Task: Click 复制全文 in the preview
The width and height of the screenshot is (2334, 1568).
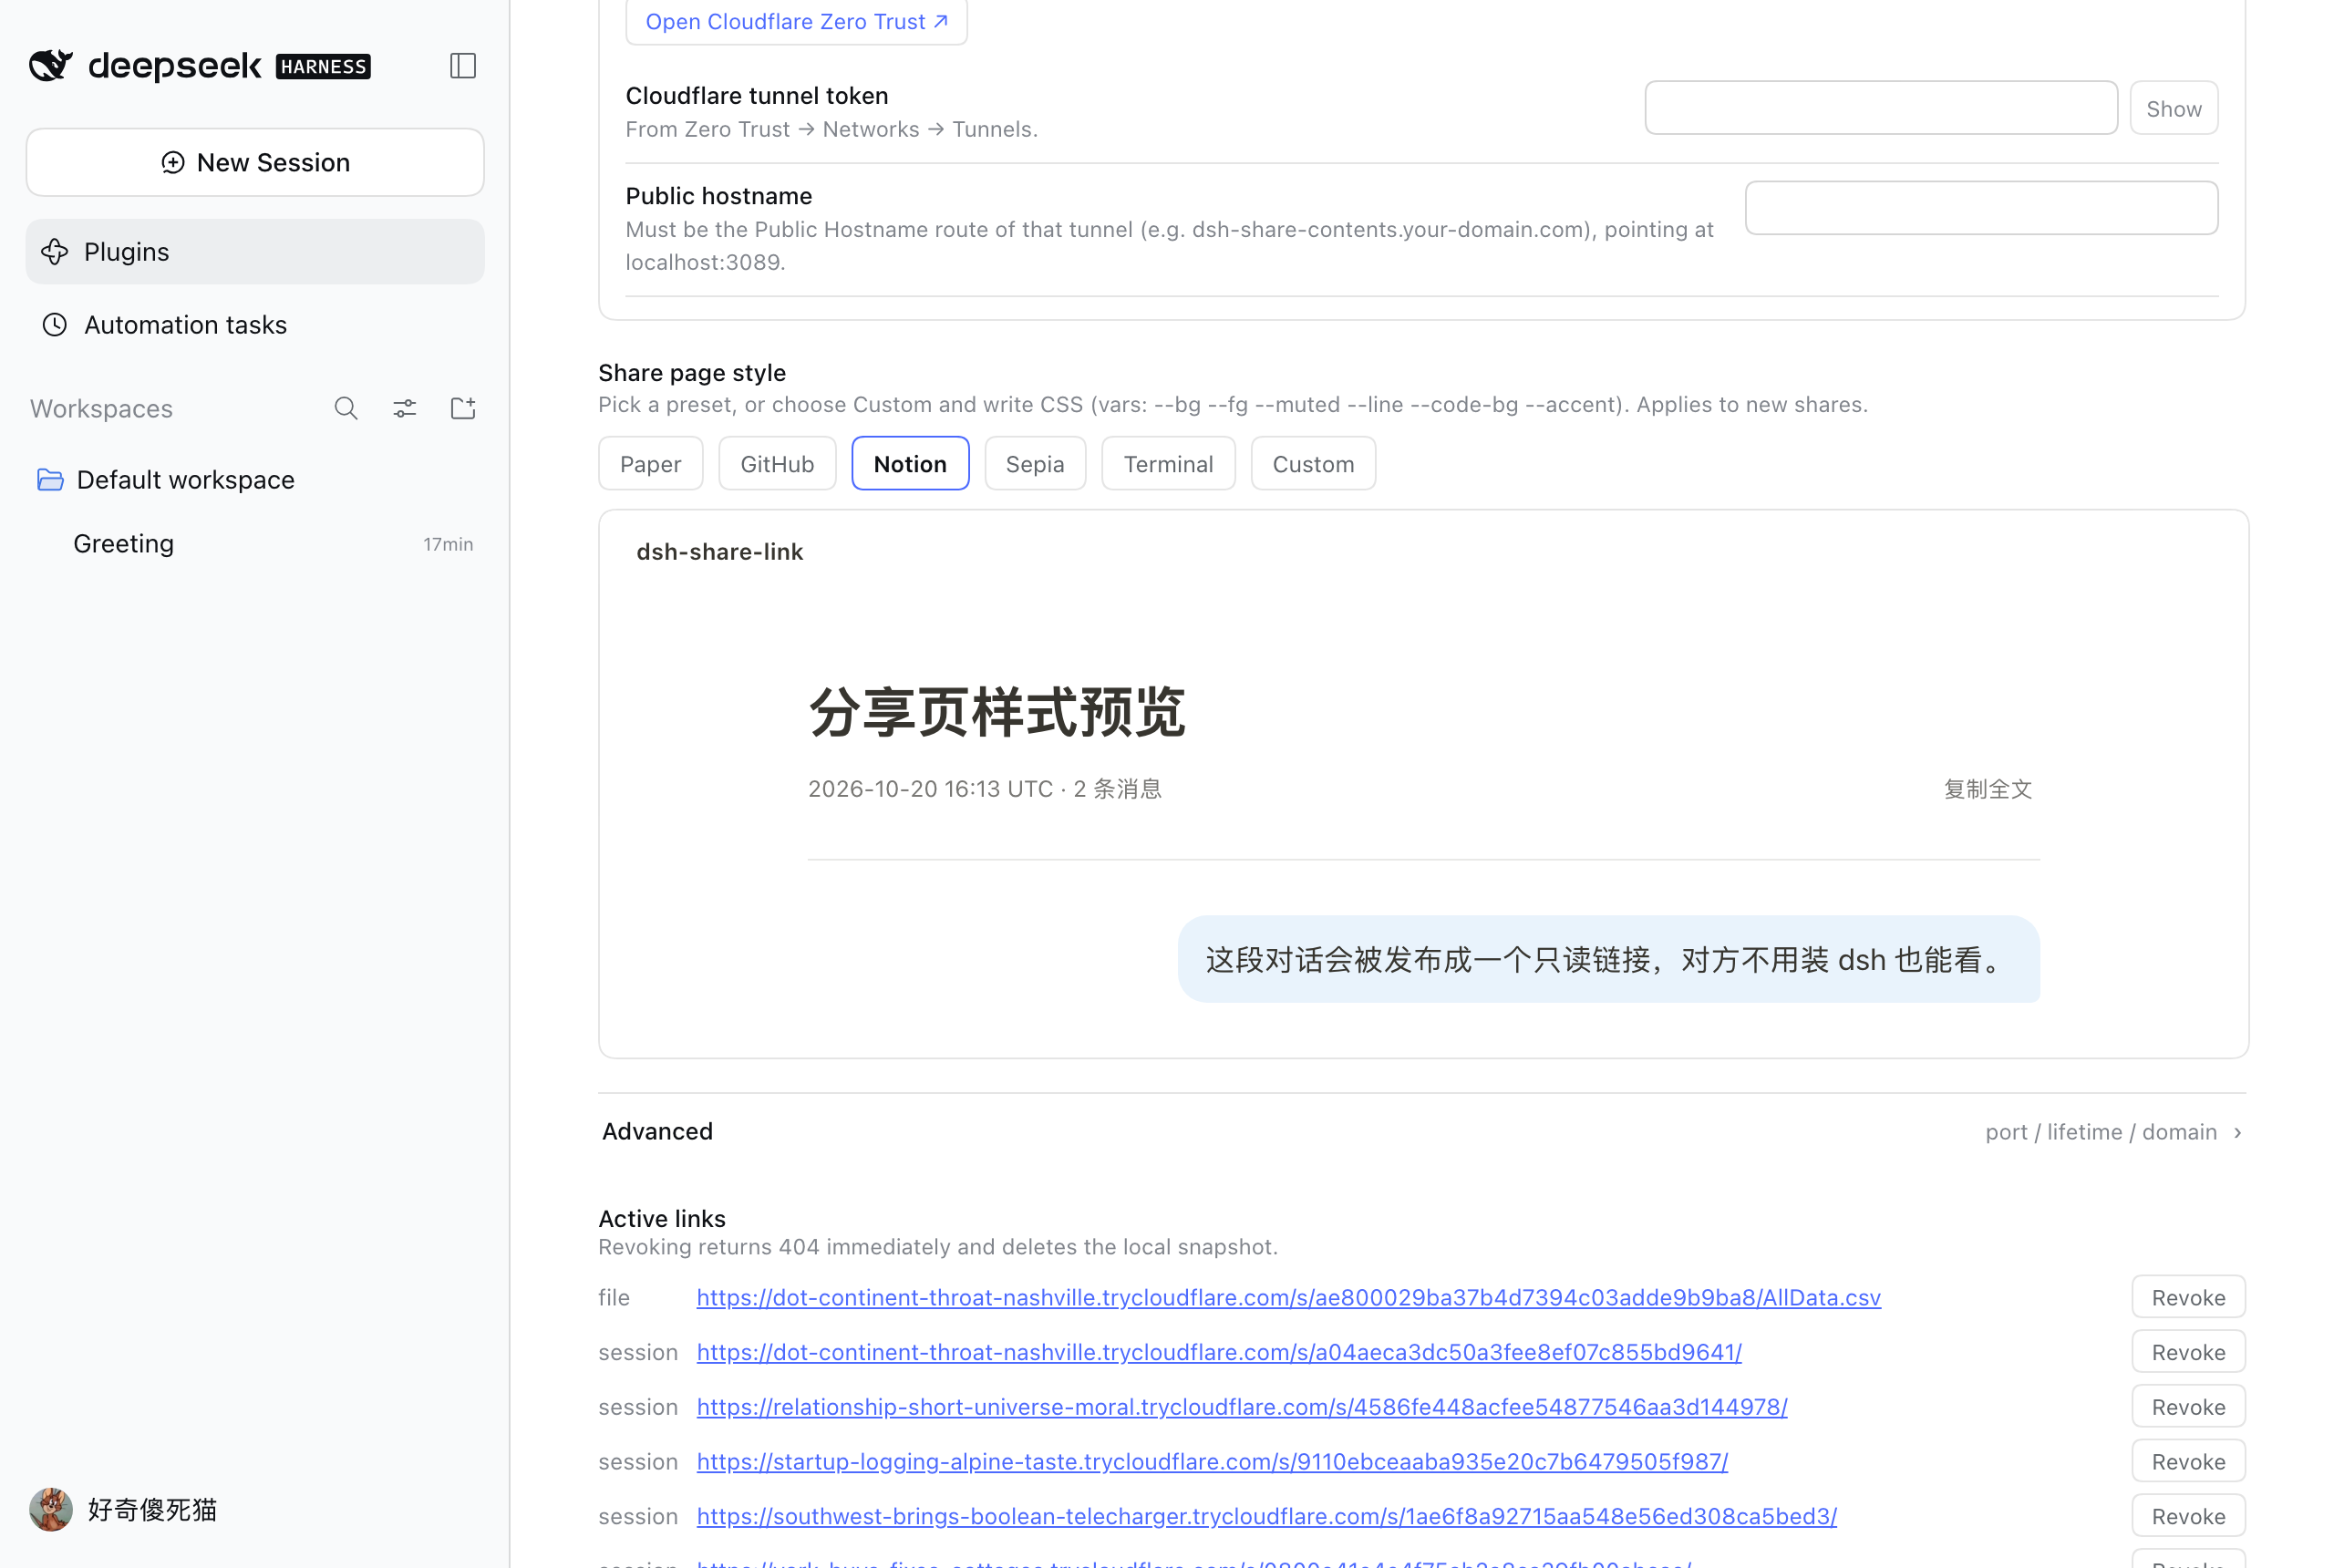Action: click(1987, 789)
